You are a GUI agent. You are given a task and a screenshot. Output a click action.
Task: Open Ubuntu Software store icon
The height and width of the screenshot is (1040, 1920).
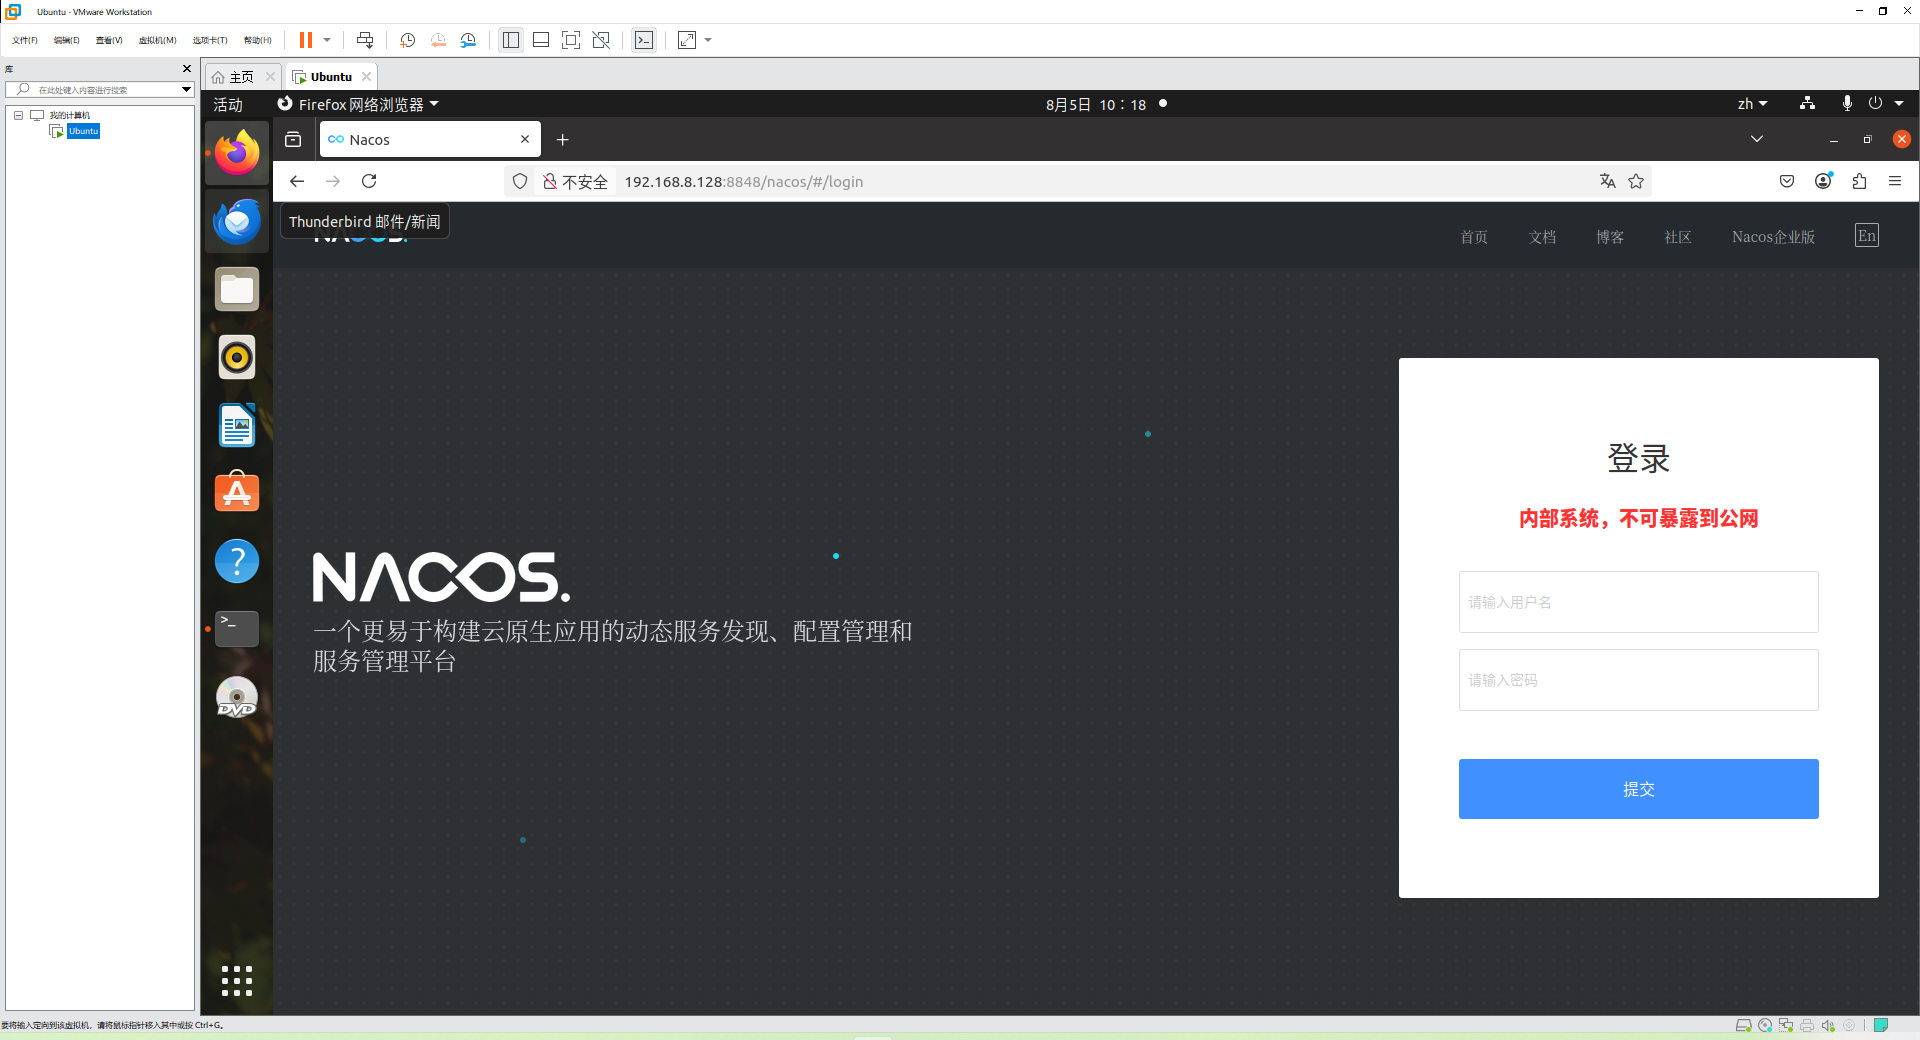[x=237, y=492]
